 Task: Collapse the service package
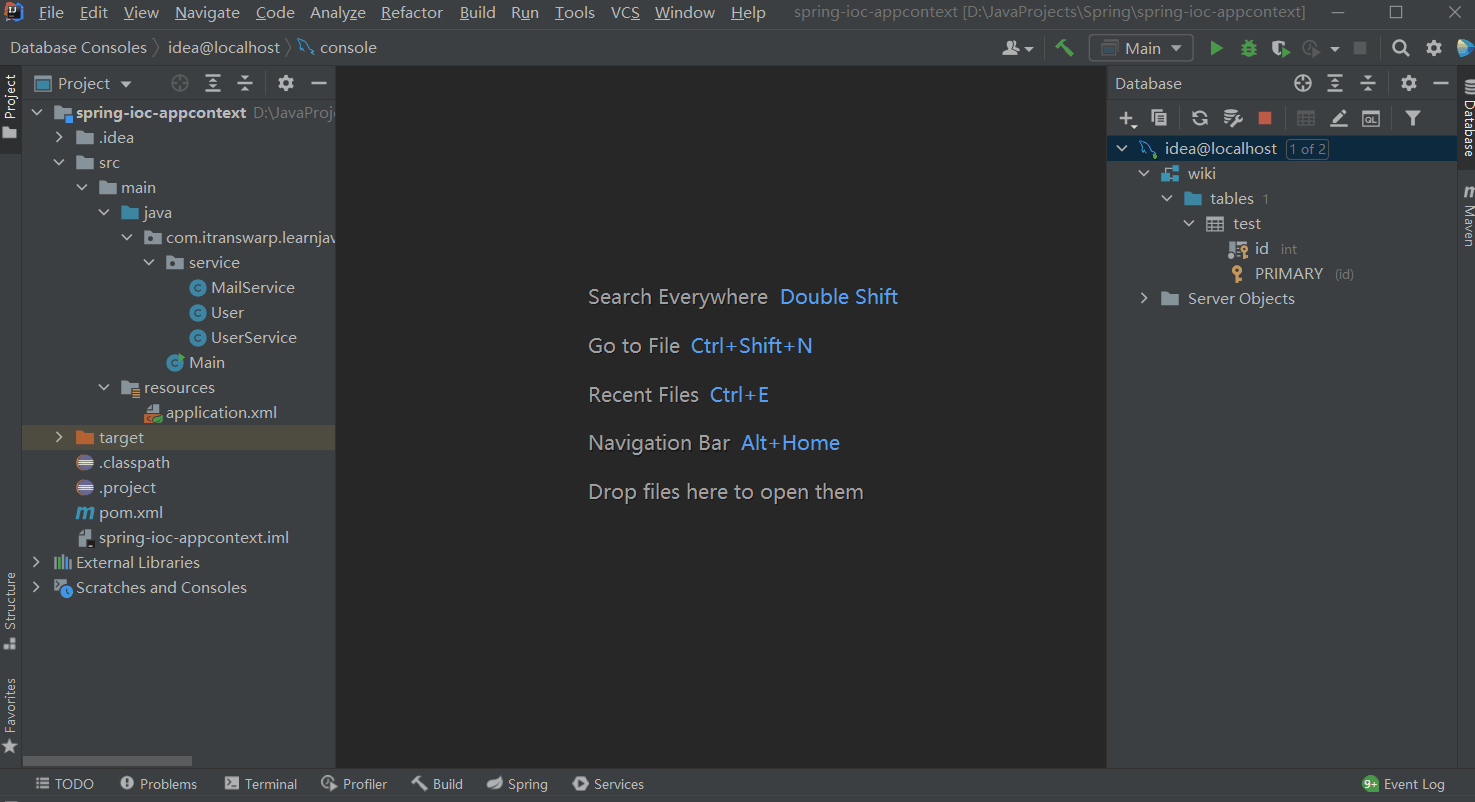click(149, 262)
